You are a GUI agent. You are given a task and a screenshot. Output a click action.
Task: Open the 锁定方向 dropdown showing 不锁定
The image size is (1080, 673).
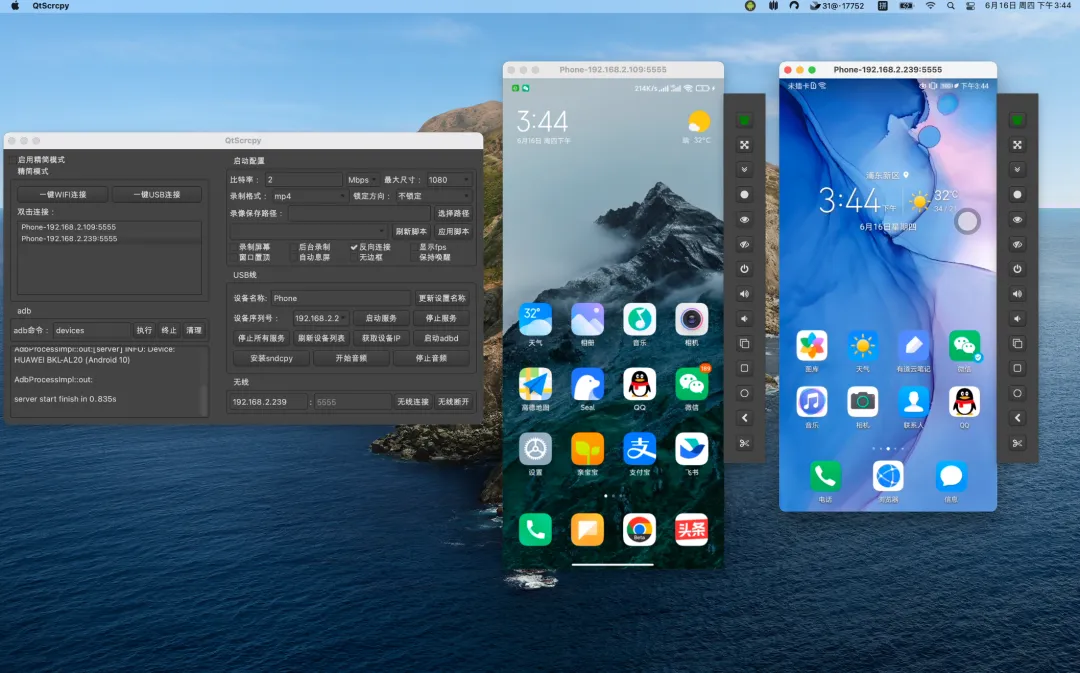[432, 196]
